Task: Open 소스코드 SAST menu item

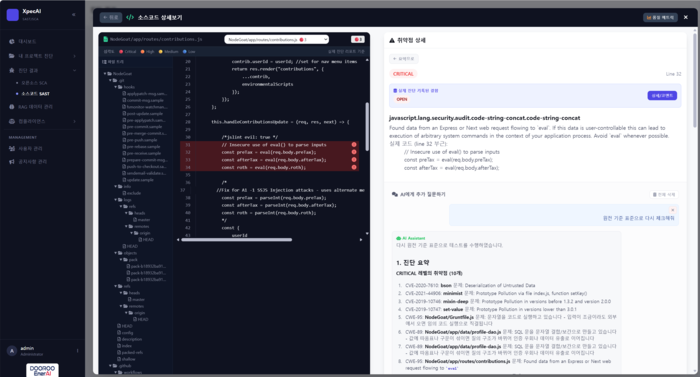Action: 35,94
